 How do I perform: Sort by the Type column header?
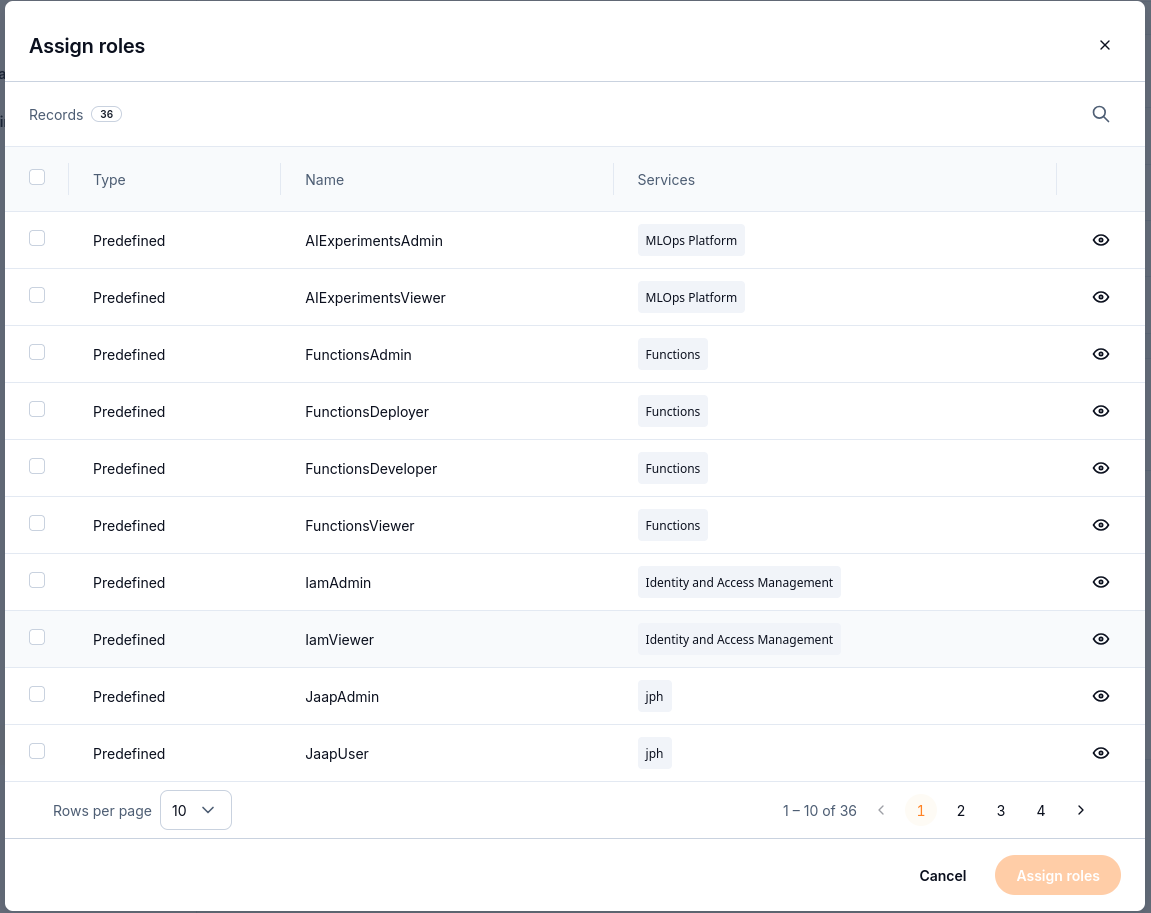[x=109, y=180]
